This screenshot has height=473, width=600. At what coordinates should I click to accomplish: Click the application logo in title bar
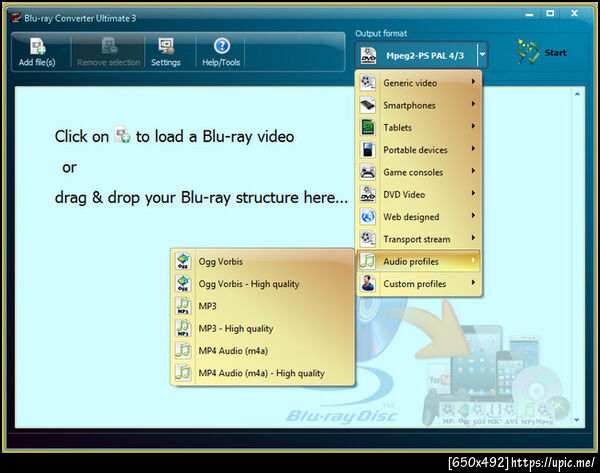point(16,18)
